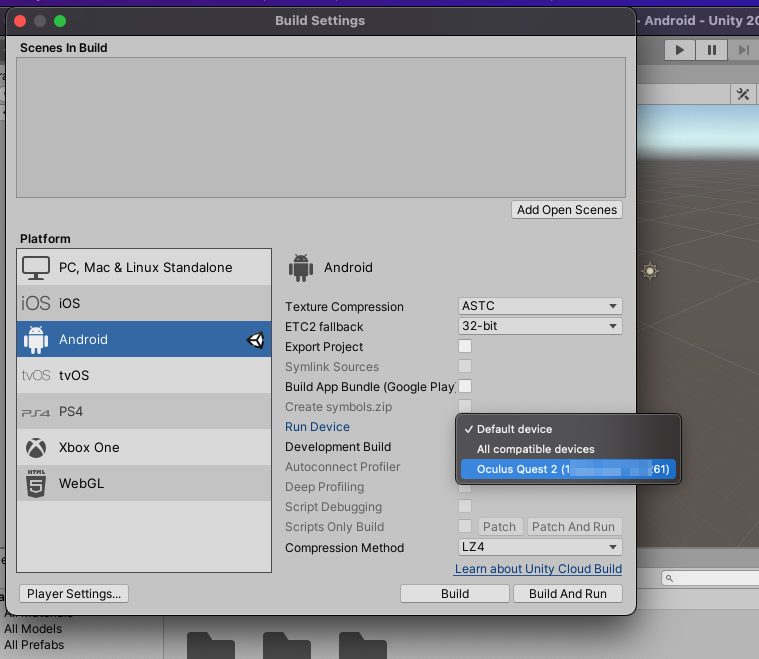Select All Models in Project favorites
Viewport: 759px width, 659px height.
pos(33,629)
